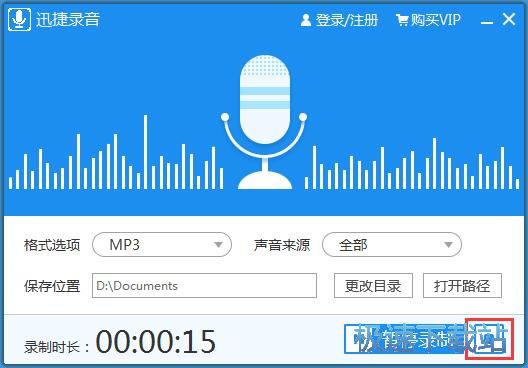Click the 00:00:15 recording duration readout
This screenshot has width=528, height=368.
tap(156, 341)
